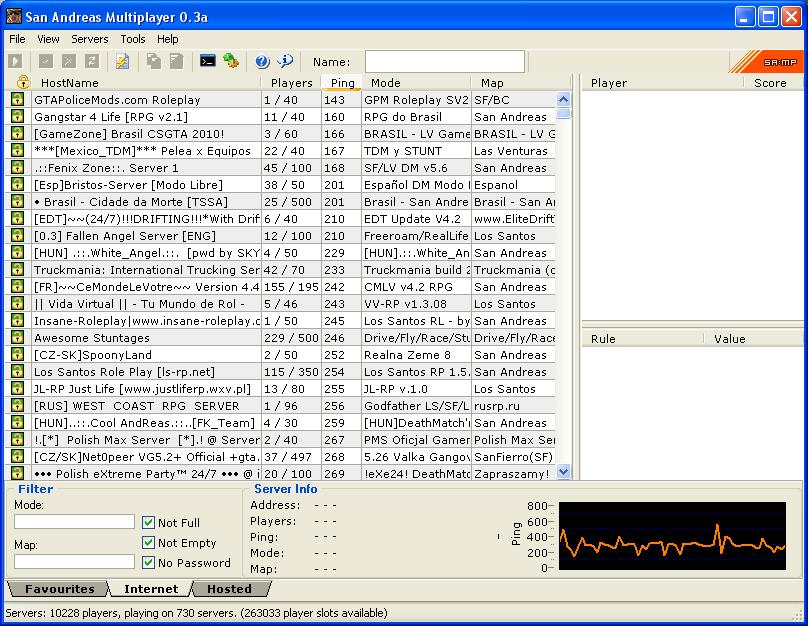808x626 pixels.
Task: Click the About info speech bubble icon
Action: 285,61
